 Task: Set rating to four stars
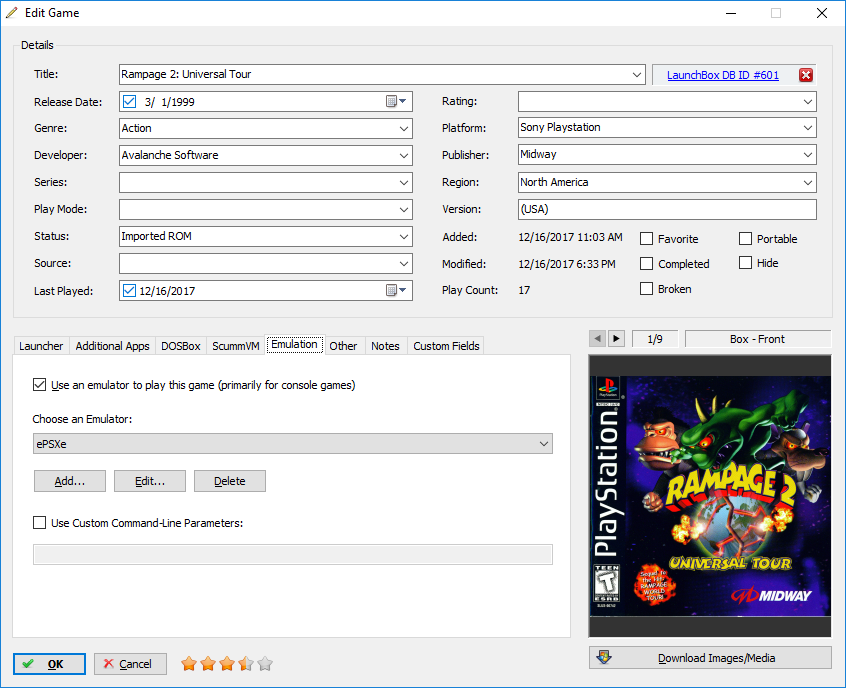click(245, 664)
